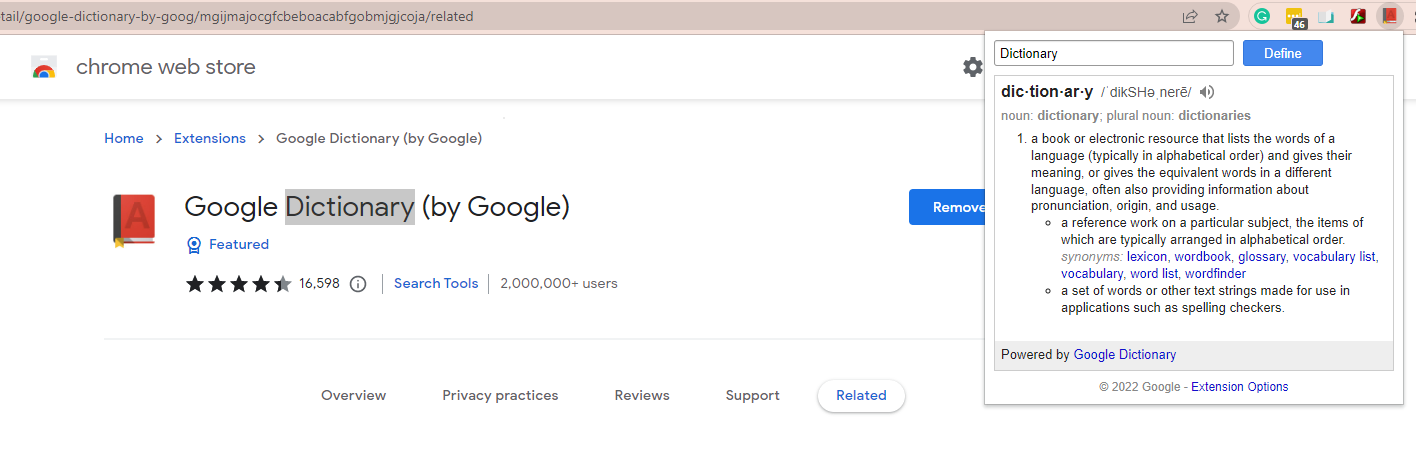Click the share page icon in address bar
Viewport: 1416px width, 453px height.
pyautogui.click(x=1190, y=16)
